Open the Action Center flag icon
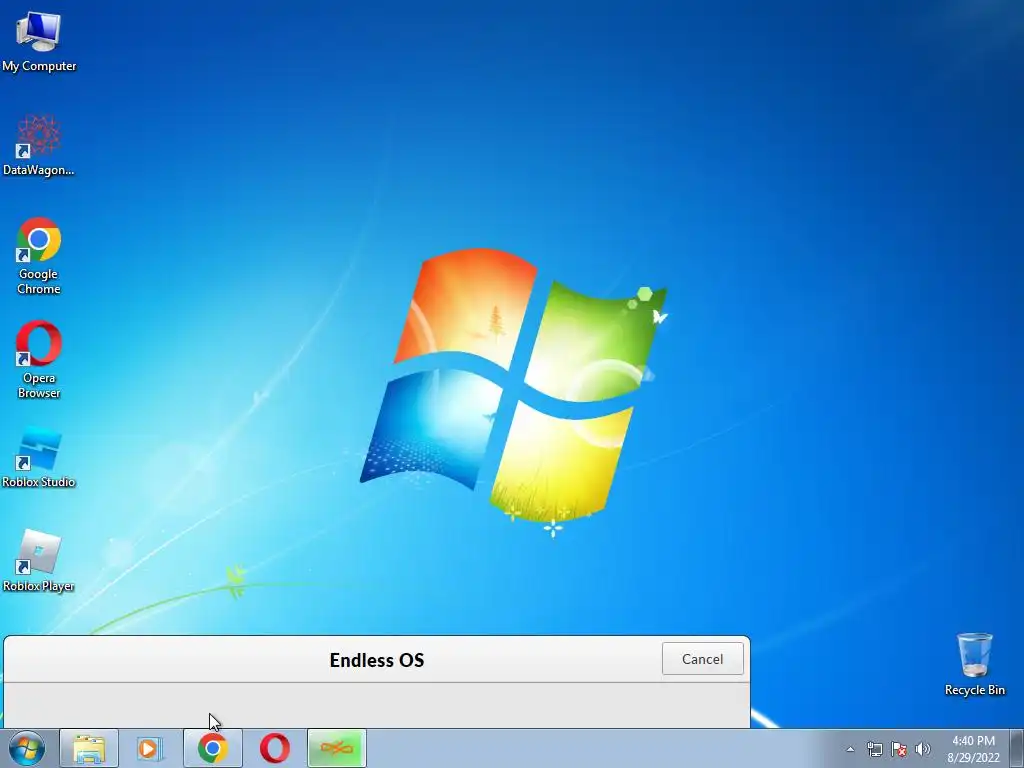 tap(899, 749)
